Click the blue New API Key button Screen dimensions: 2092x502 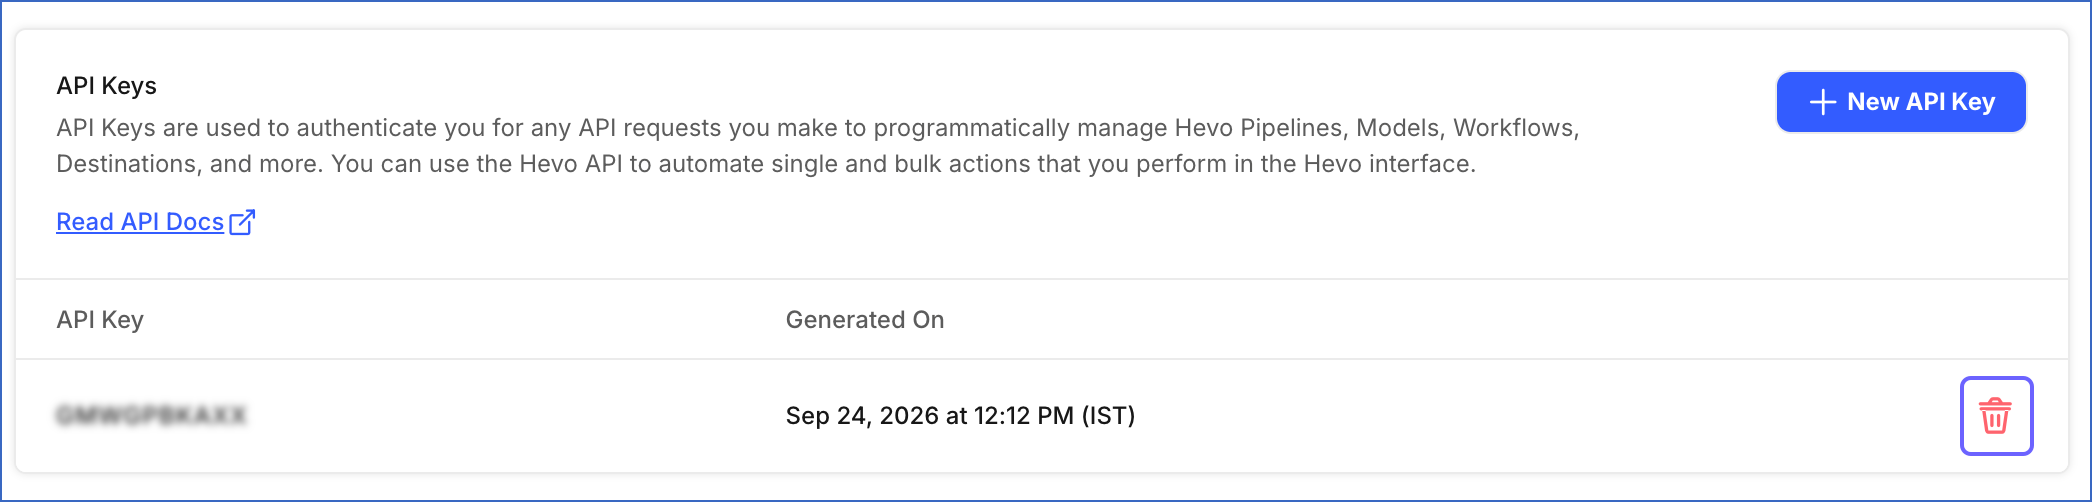click(1901, 102)
